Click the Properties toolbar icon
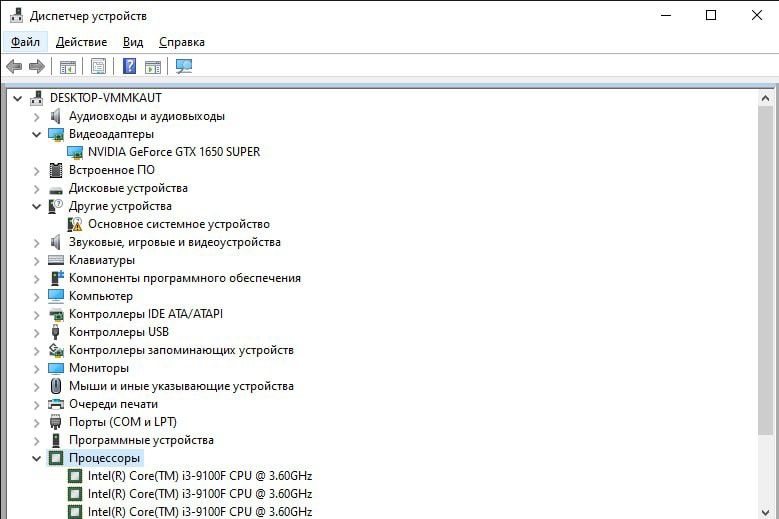This screenshot has width=779, height=519. 98,66
